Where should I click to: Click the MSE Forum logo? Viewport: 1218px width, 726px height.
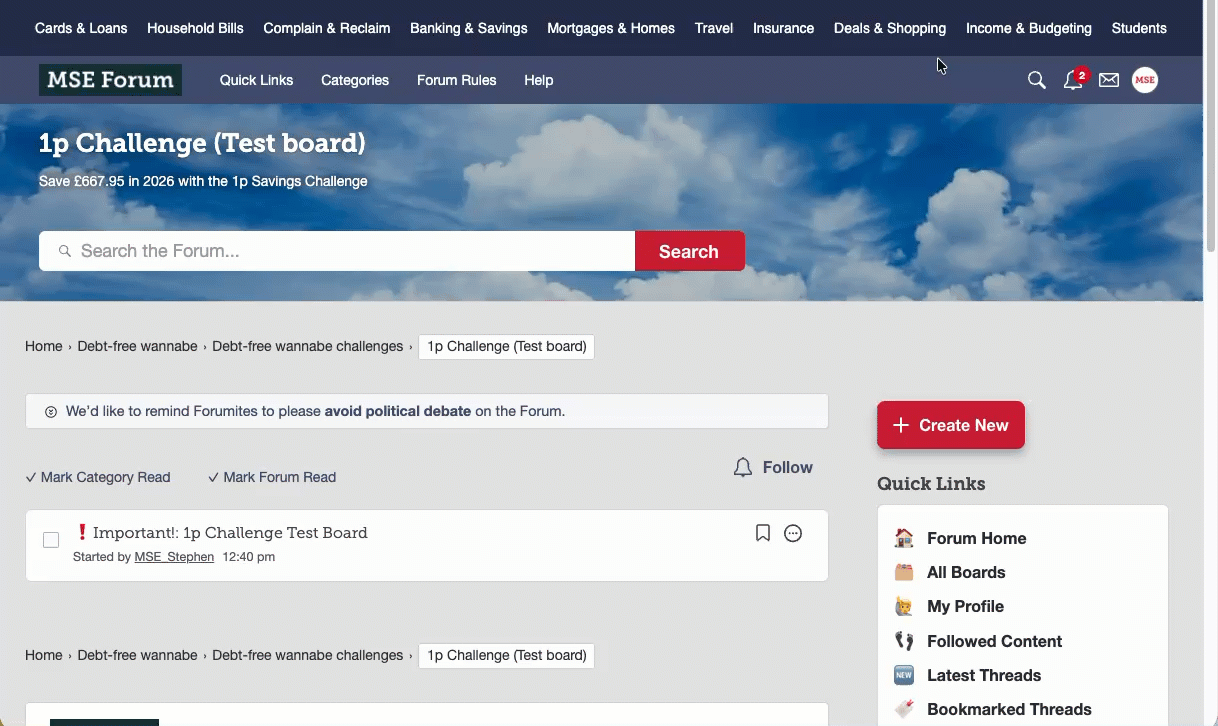110,80
